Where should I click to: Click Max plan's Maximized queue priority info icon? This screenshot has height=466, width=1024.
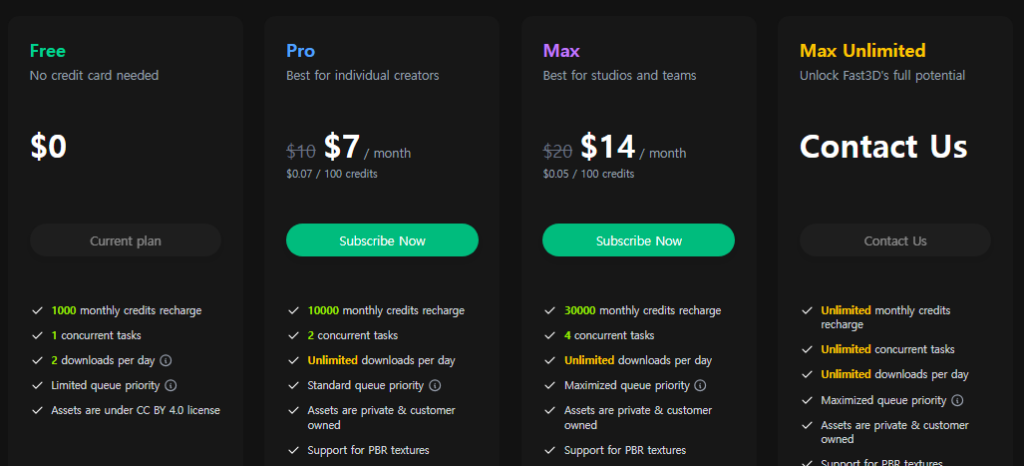click(700, 385)
